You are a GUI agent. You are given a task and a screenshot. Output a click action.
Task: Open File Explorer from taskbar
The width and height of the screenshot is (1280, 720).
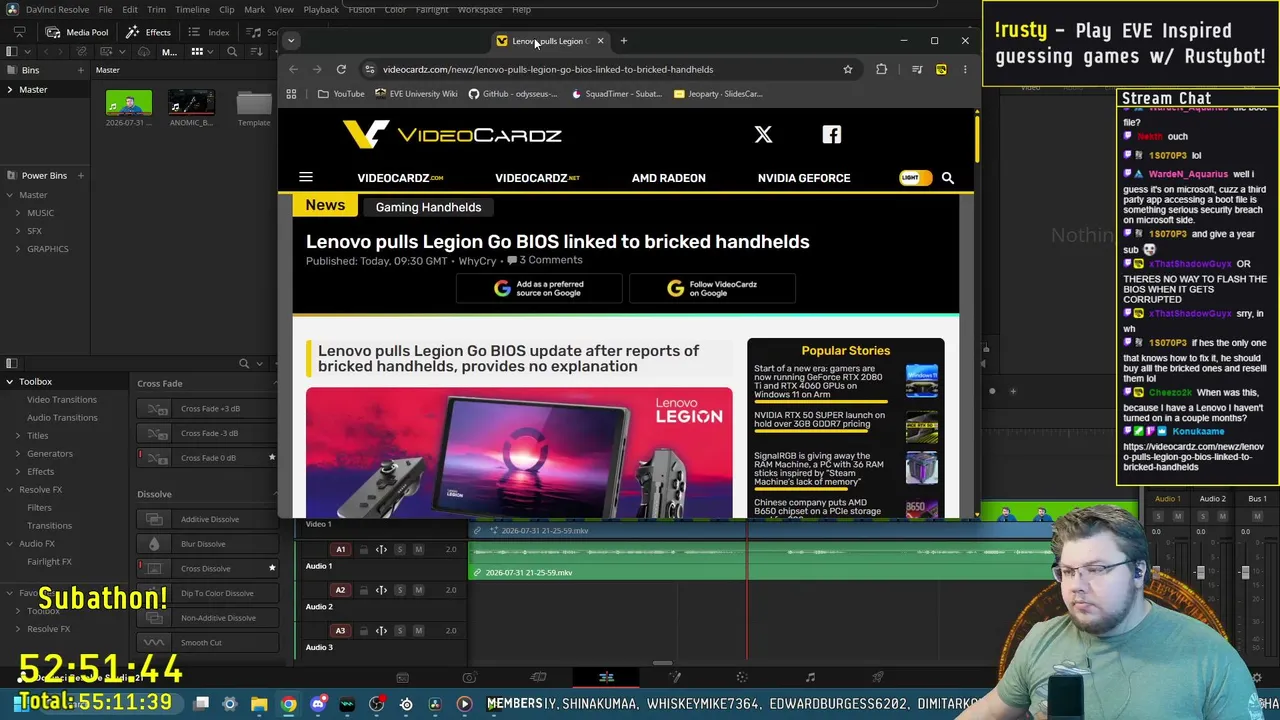[259, 704]
